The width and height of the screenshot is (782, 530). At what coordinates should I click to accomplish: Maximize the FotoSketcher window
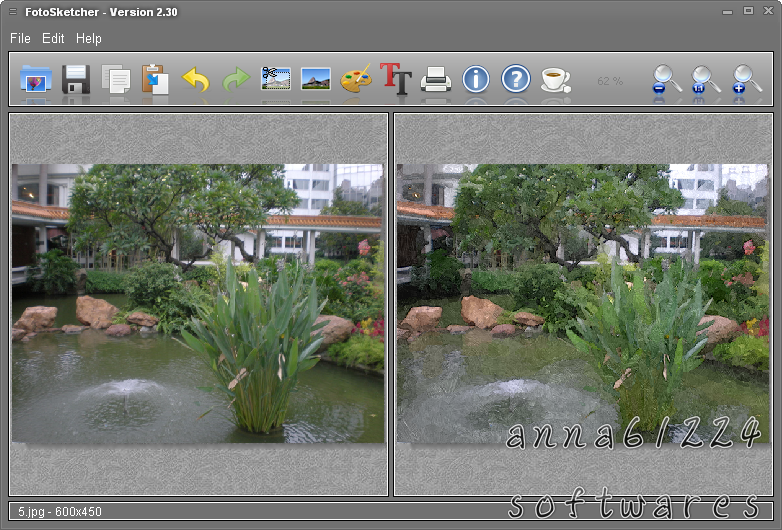pos(748,10)
